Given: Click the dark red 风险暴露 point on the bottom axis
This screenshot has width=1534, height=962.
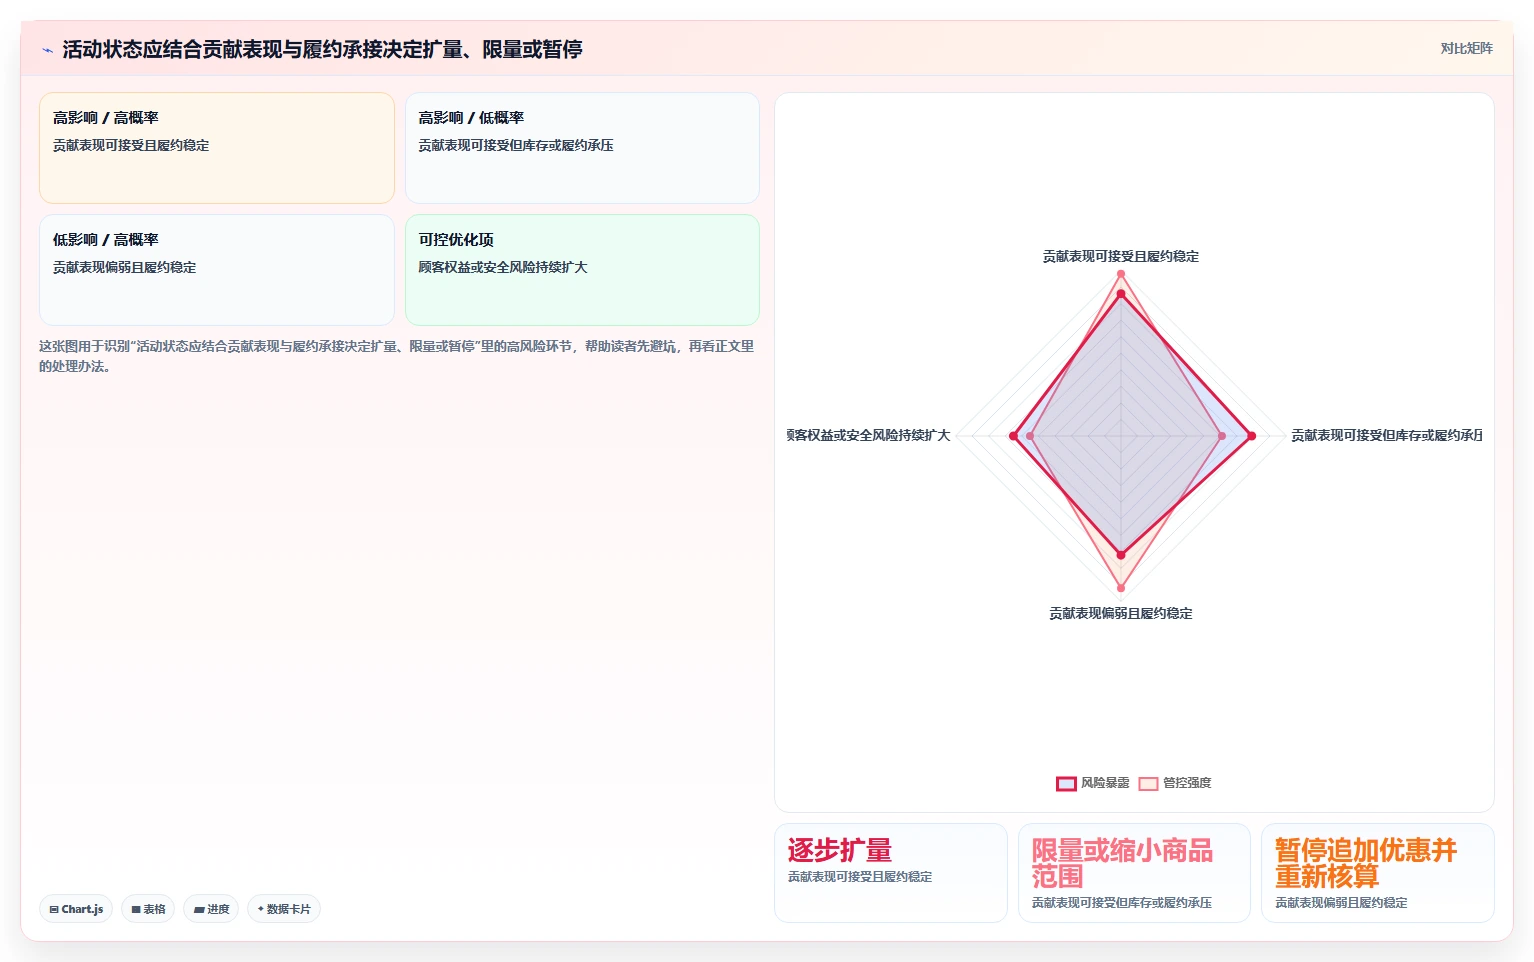Looking at the screenshot, I should click(x=1121, y=554).
